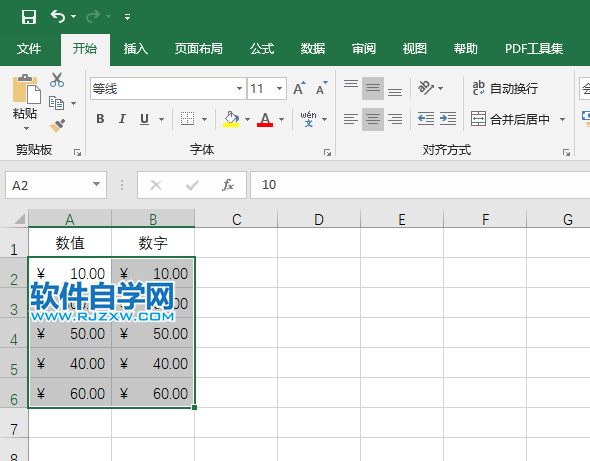590x461 pixels.
Task: Open the 剪贴板 dialog launcher
Action: 78,152
